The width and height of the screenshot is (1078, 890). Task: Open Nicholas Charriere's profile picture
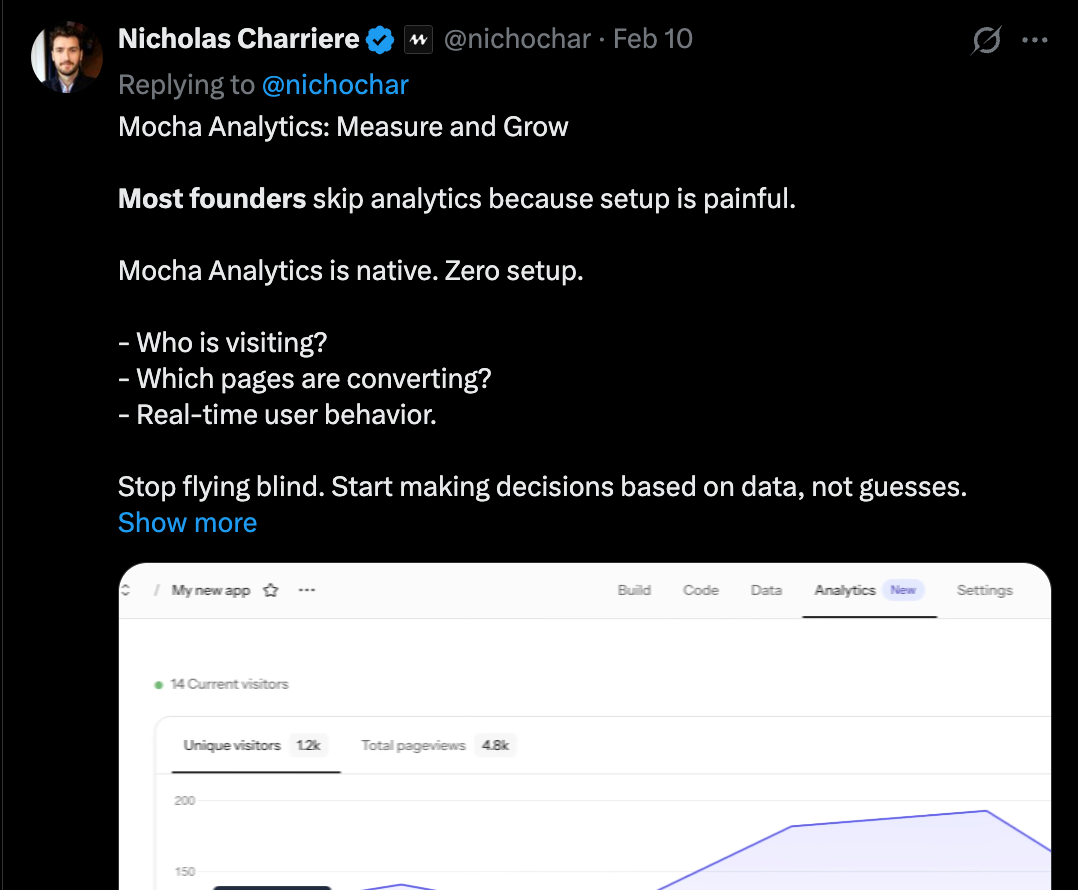pyautogui.click(x=67, y=56)
